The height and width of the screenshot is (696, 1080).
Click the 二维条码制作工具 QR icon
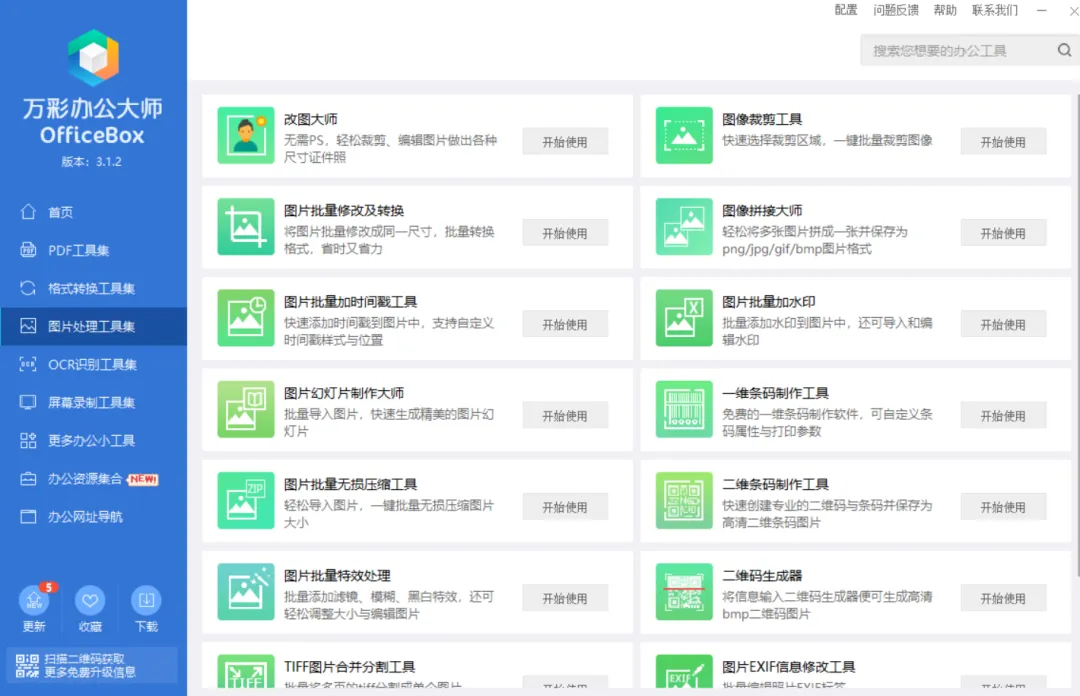684,500
